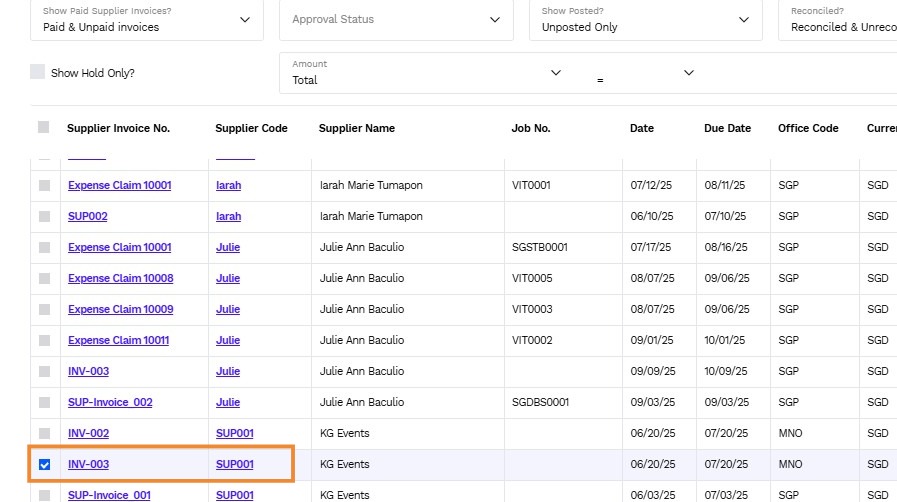Sort by the Supplier Name column header
Viewport: 897px width, 502px height.
tap(356, 128)
